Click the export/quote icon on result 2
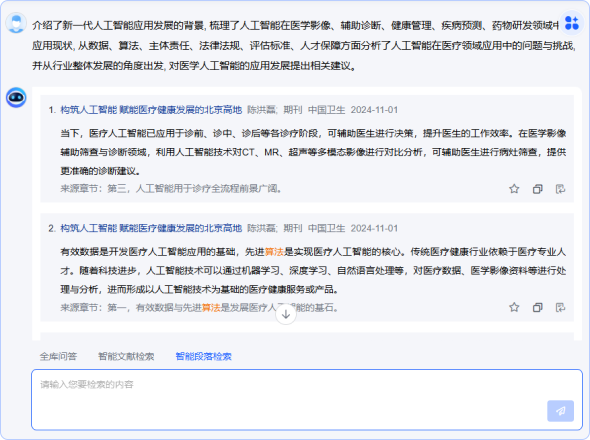The image size is (590, 440). pos(561,308)
